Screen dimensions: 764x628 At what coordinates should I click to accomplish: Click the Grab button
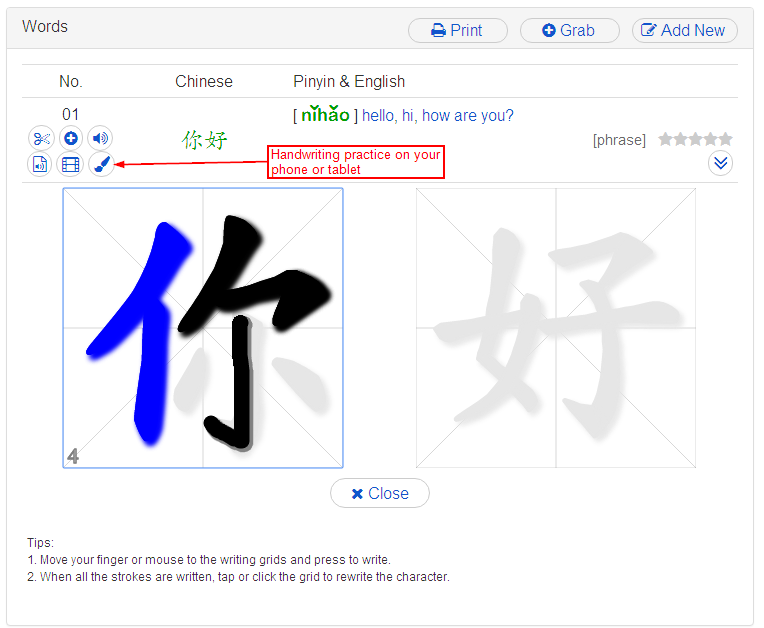tap(569, 30)
